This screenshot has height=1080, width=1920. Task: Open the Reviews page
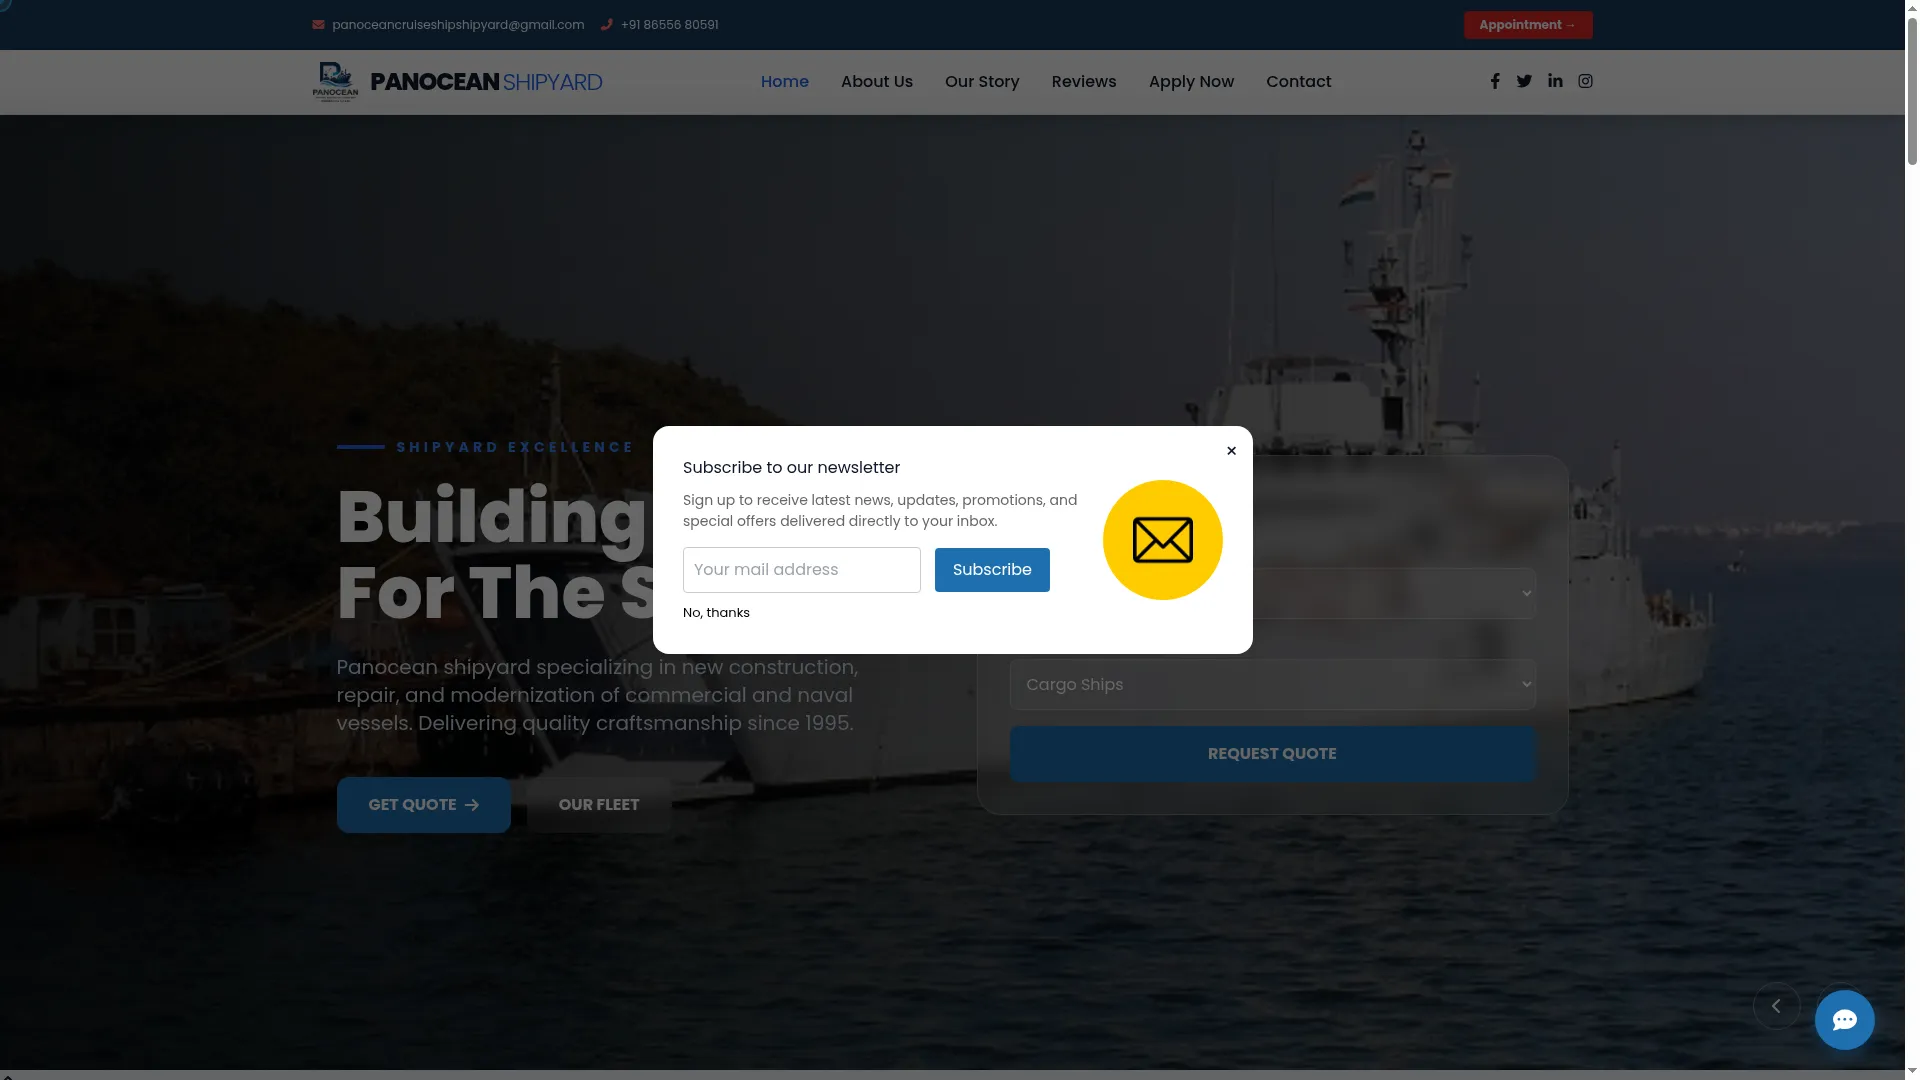pyautogui.click(x=1083, y=82)
